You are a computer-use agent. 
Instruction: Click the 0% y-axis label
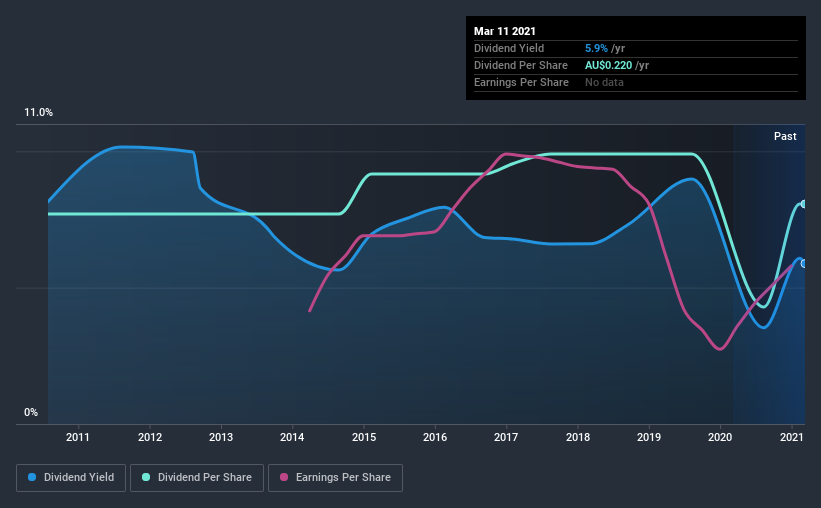31,413
